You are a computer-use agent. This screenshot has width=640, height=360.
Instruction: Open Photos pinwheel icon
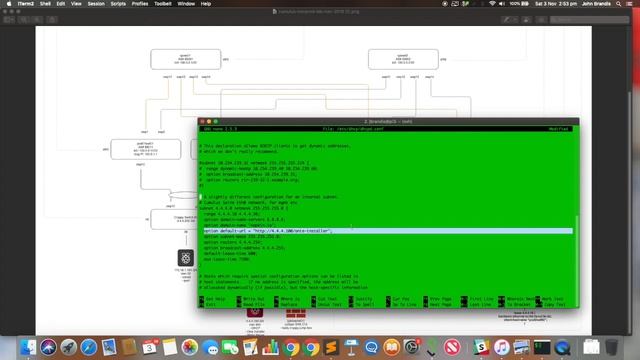(190, 347)
